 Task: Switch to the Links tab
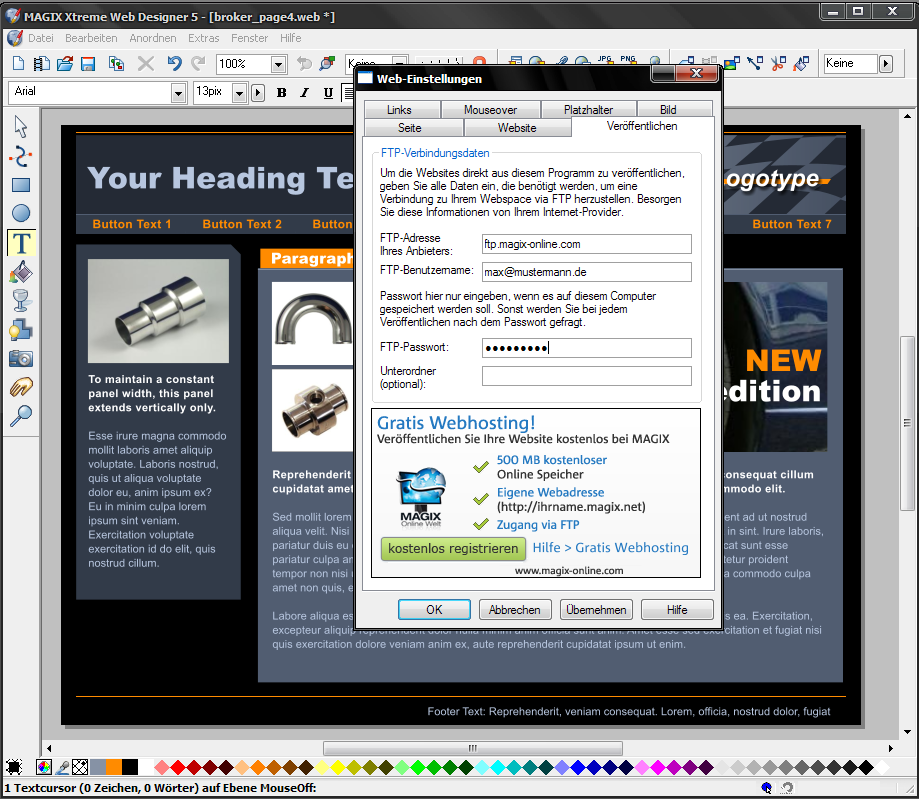pyautogui.click(x=399, y=110)
